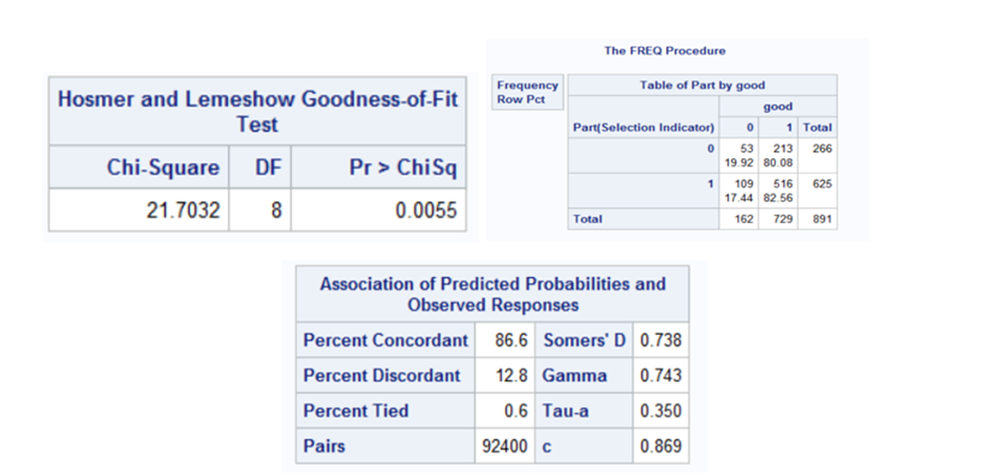This screenshot has height=475, width=999.
Task: Click the Gamma statistic label
Action: (575, 376)
